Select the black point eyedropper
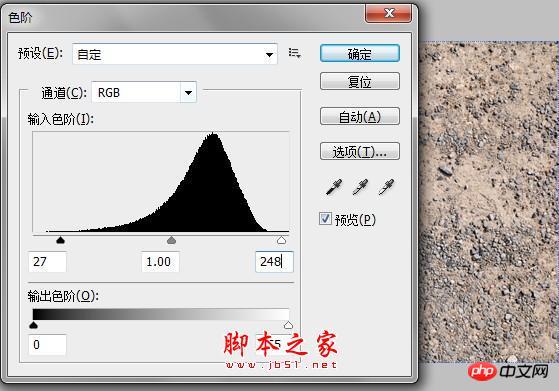 (334, 187)
